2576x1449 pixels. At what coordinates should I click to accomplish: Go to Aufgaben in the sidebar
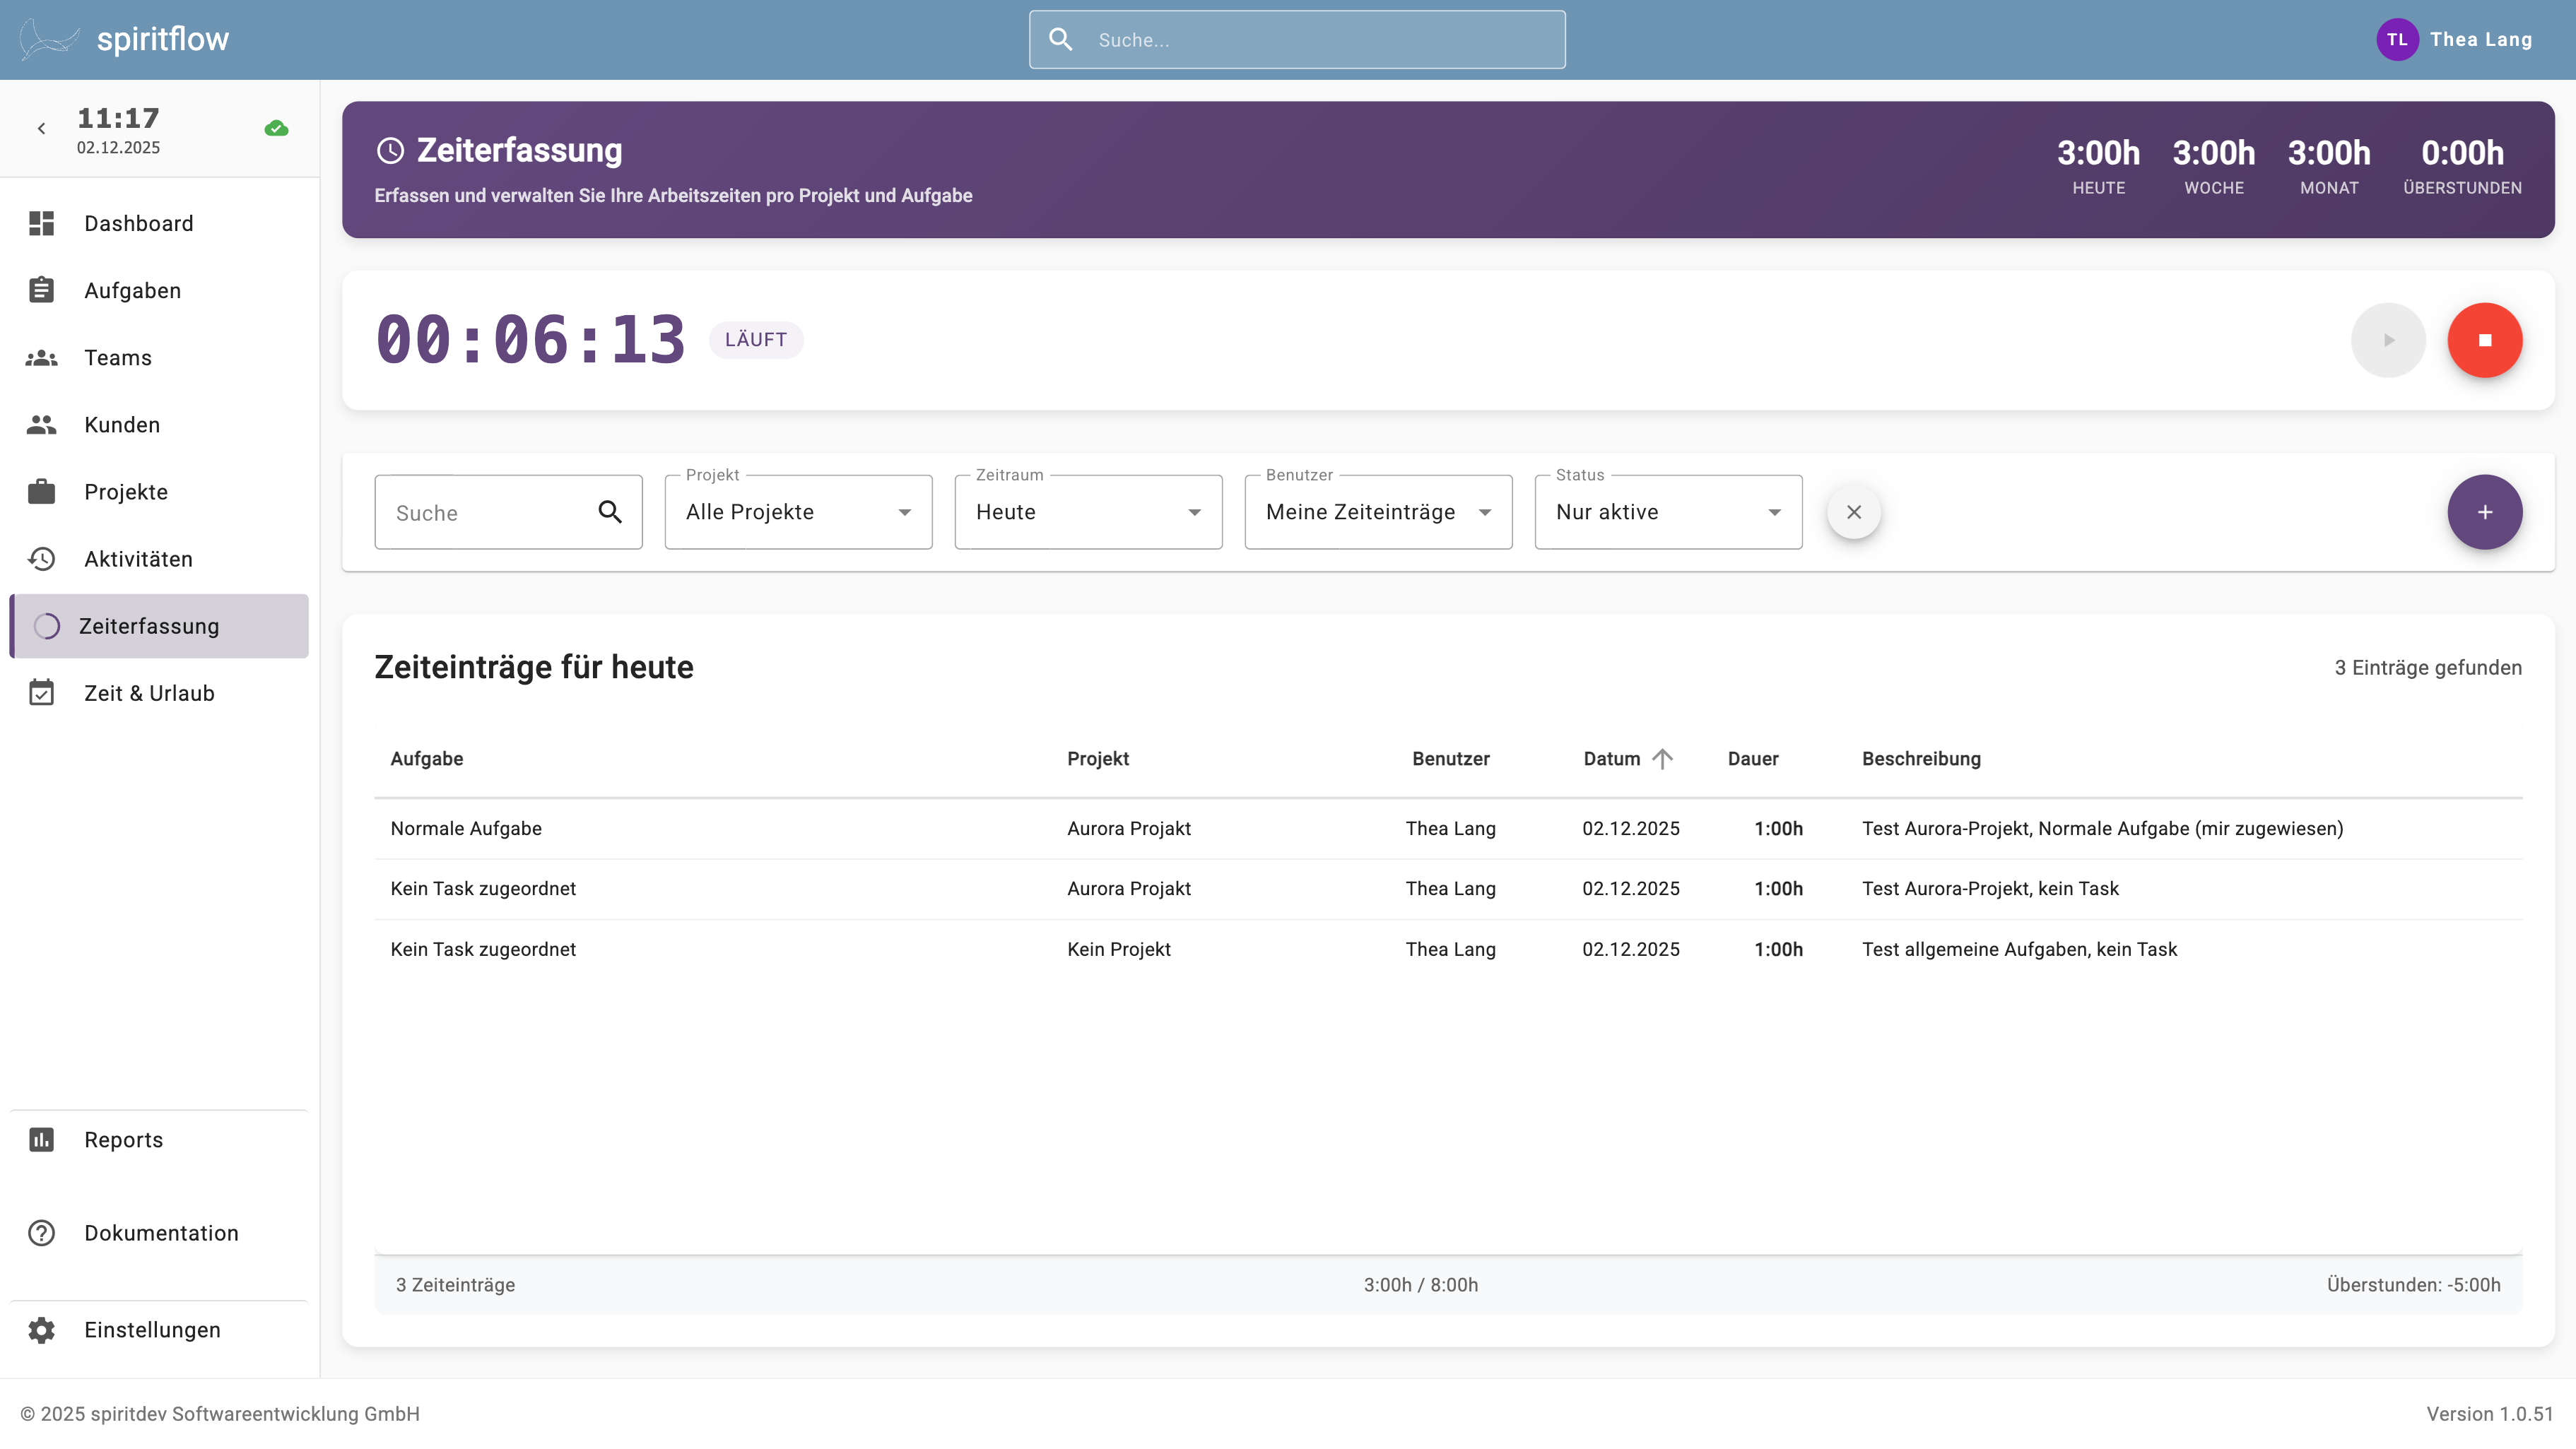(x=159, y=290)
